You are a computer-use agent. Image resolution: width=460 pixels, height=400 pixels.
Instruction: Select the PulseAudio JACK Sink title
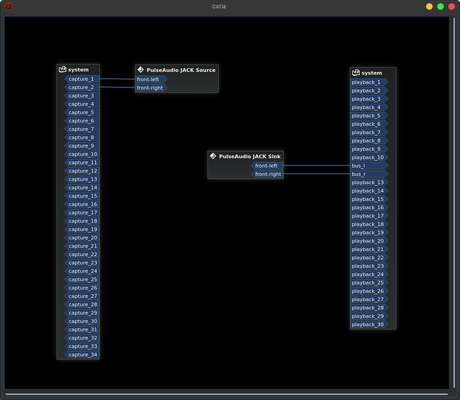[250, 156]
